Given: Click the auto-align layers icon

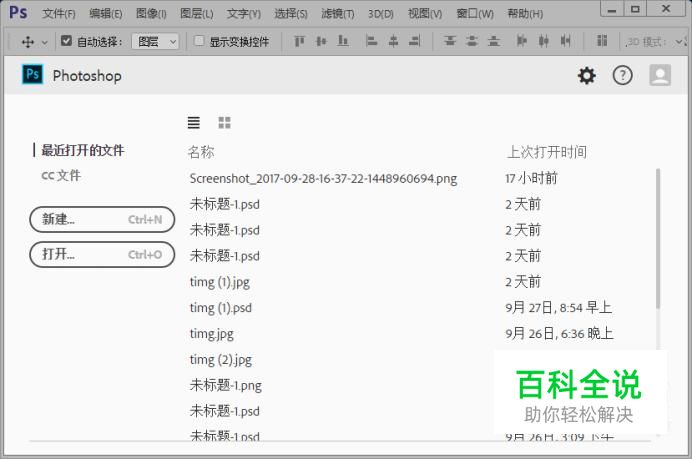Looking at the screenshot, I should point(602,41).
